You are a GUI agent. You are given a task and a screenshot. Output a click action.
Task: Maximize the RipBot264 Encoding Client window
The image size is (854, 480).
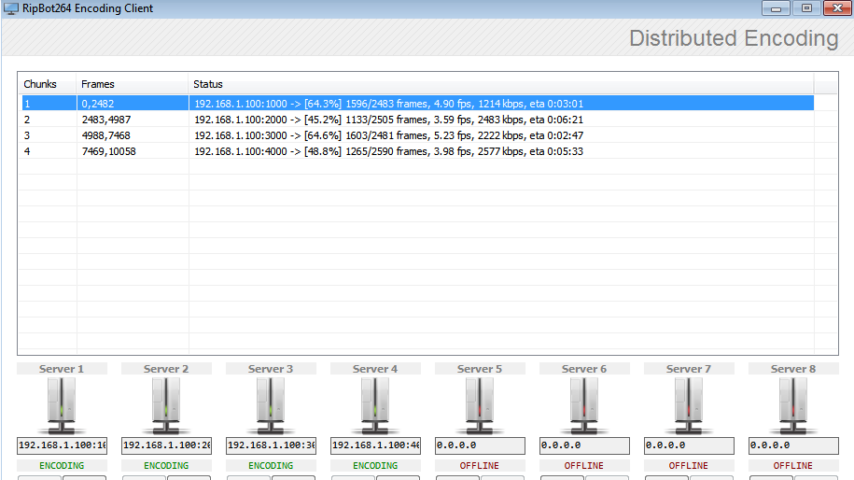[x=807, y=8]
